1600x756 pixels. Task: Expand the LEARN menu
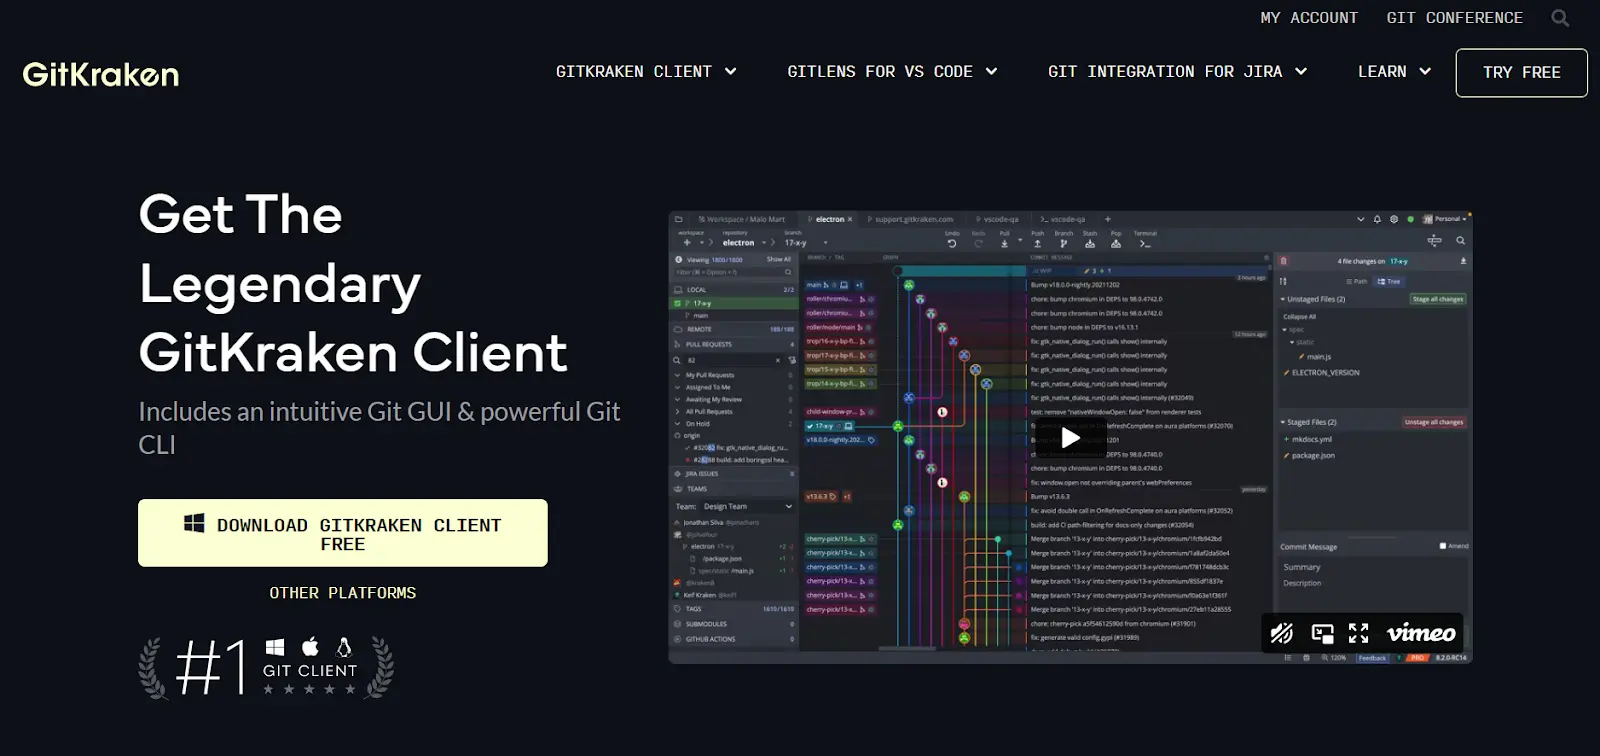(x=1394, y=72)
